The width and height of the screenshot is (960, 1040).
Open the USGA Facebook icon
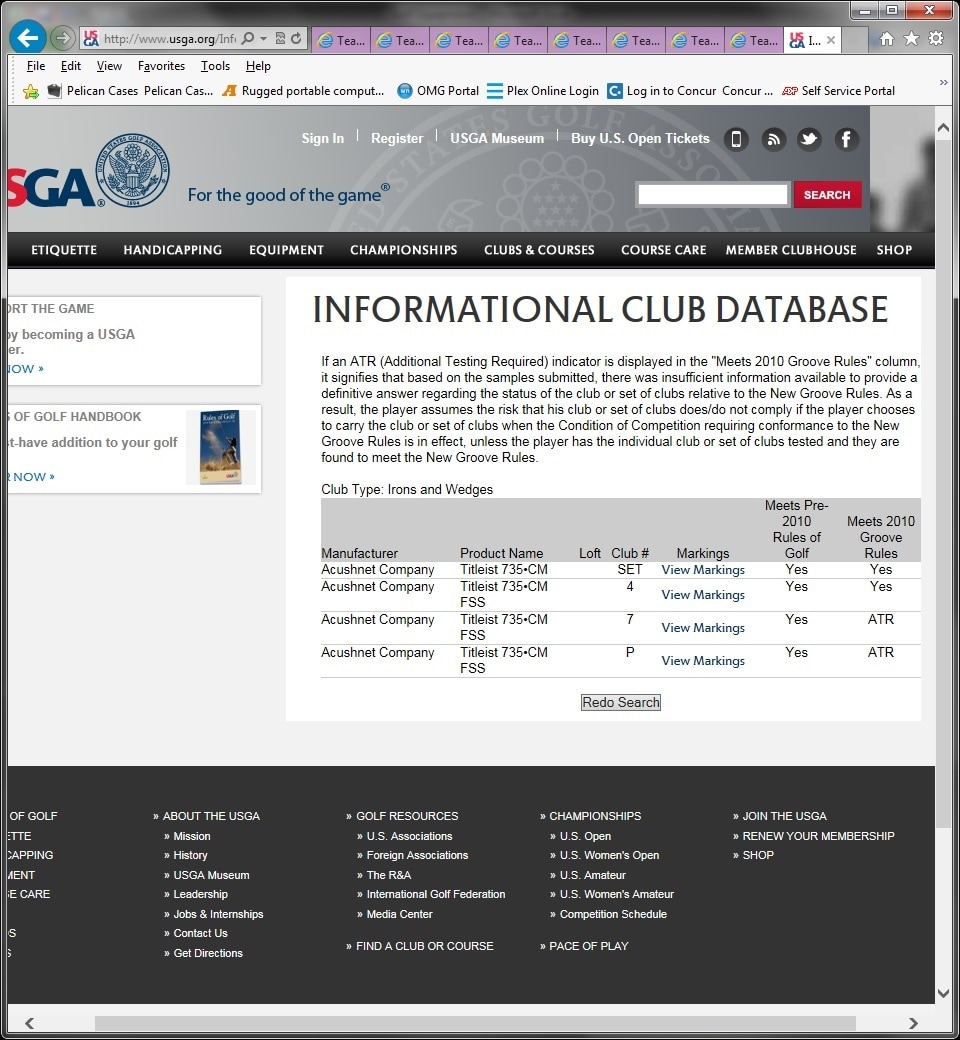[846, 139]
